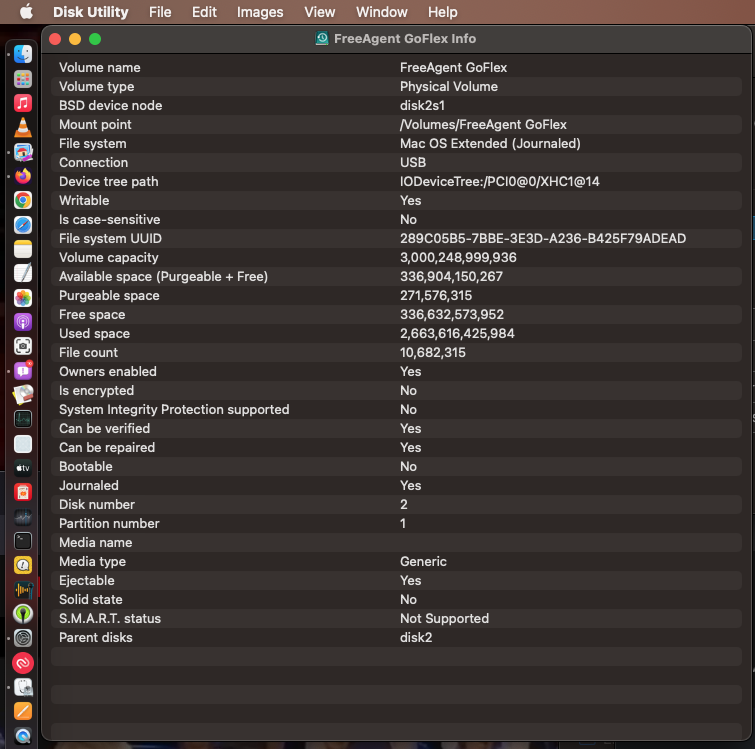Launch Google Chrome from the dock

(x=23, y=200)
